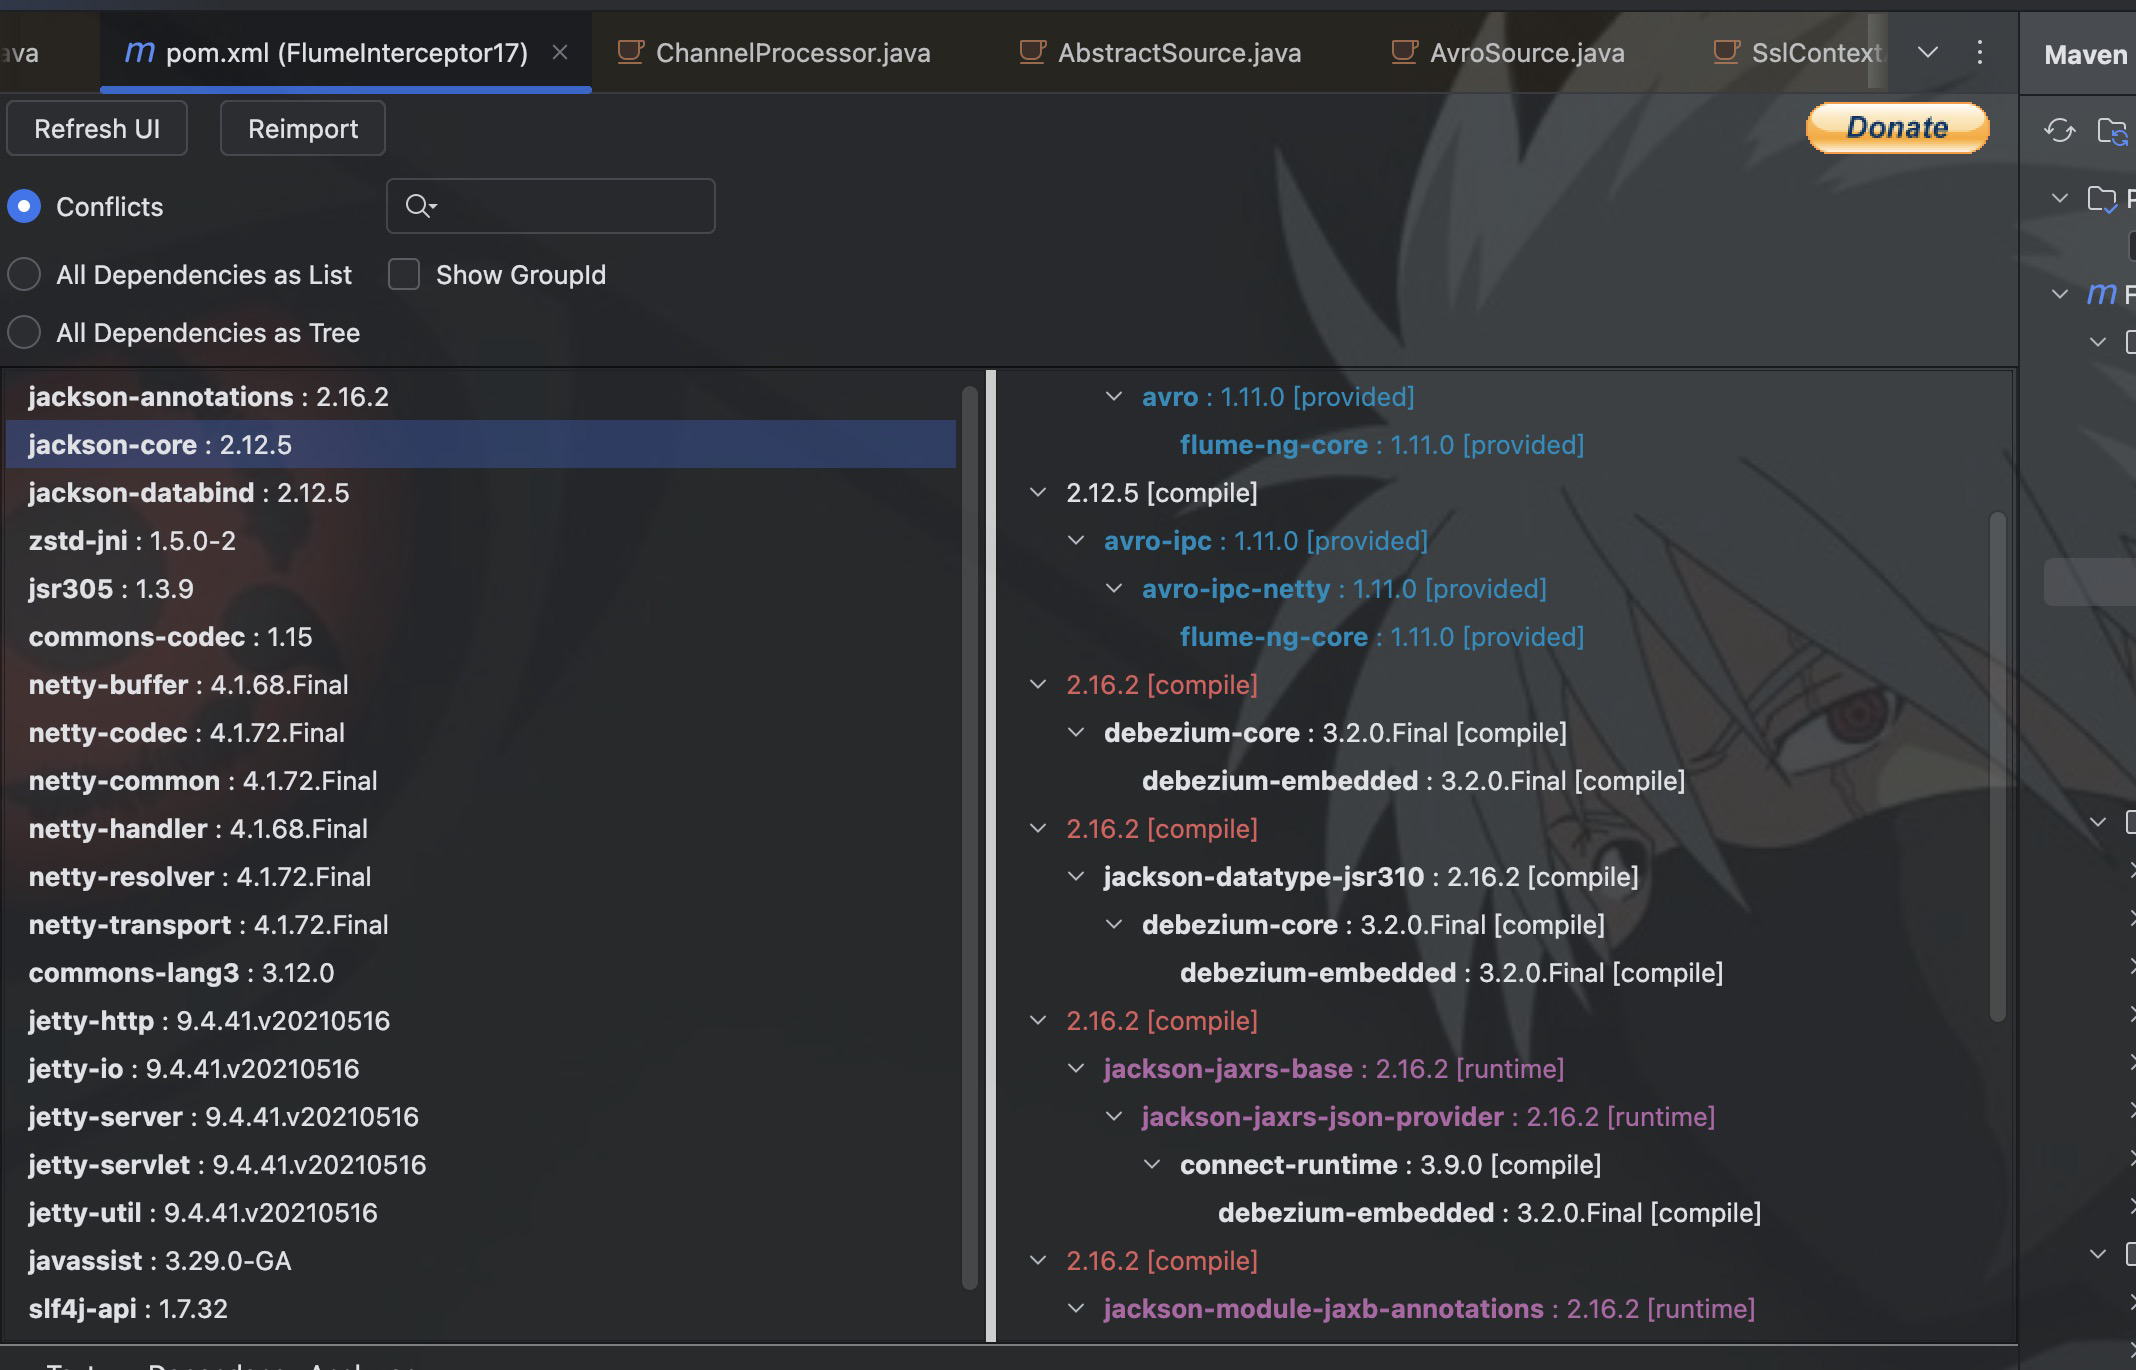This screenshot has height=1370, width=2136.
Task: Select All Dependencies as List option
Action: [24, 274]
